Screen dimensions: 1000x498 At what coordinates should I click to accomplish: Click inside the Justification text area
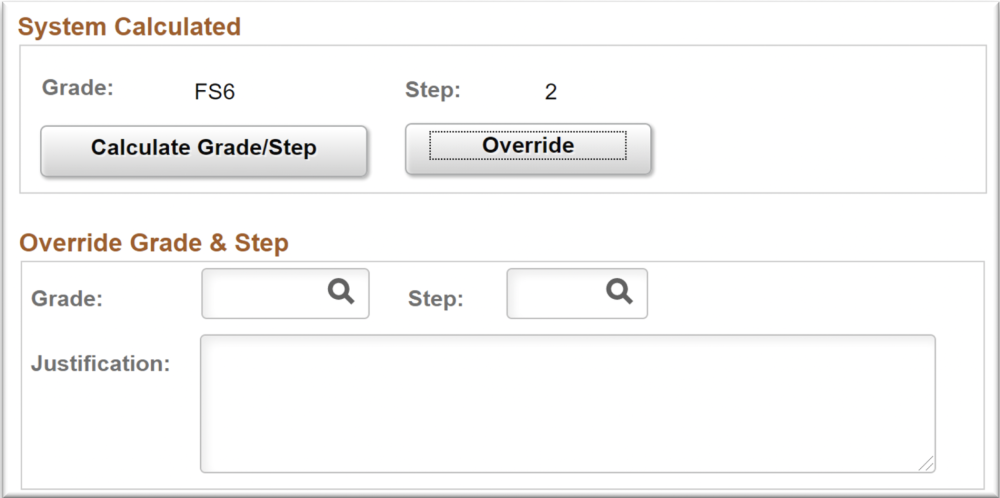(567, 403)
